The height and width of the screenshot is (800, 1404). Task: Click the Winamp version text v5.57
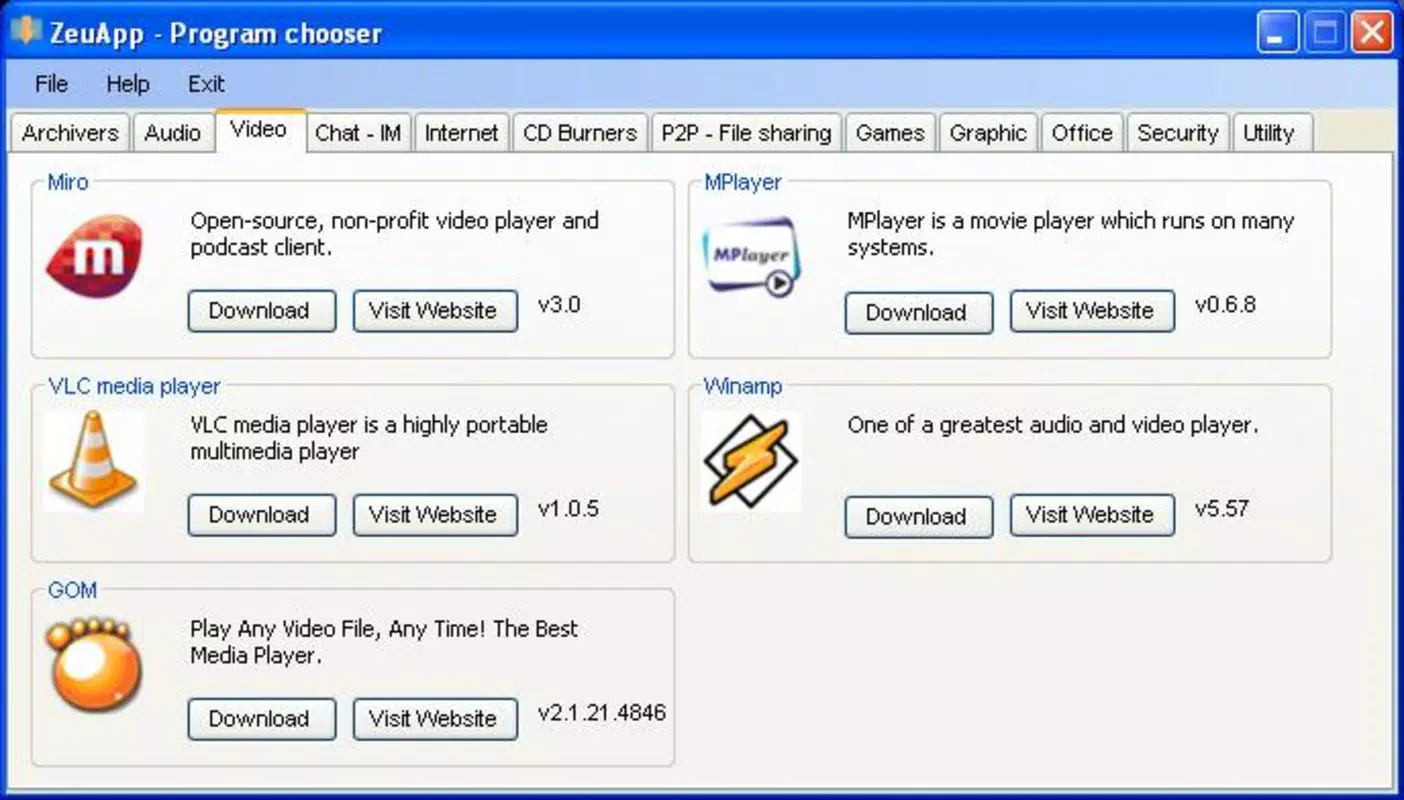pos(1222,509)
